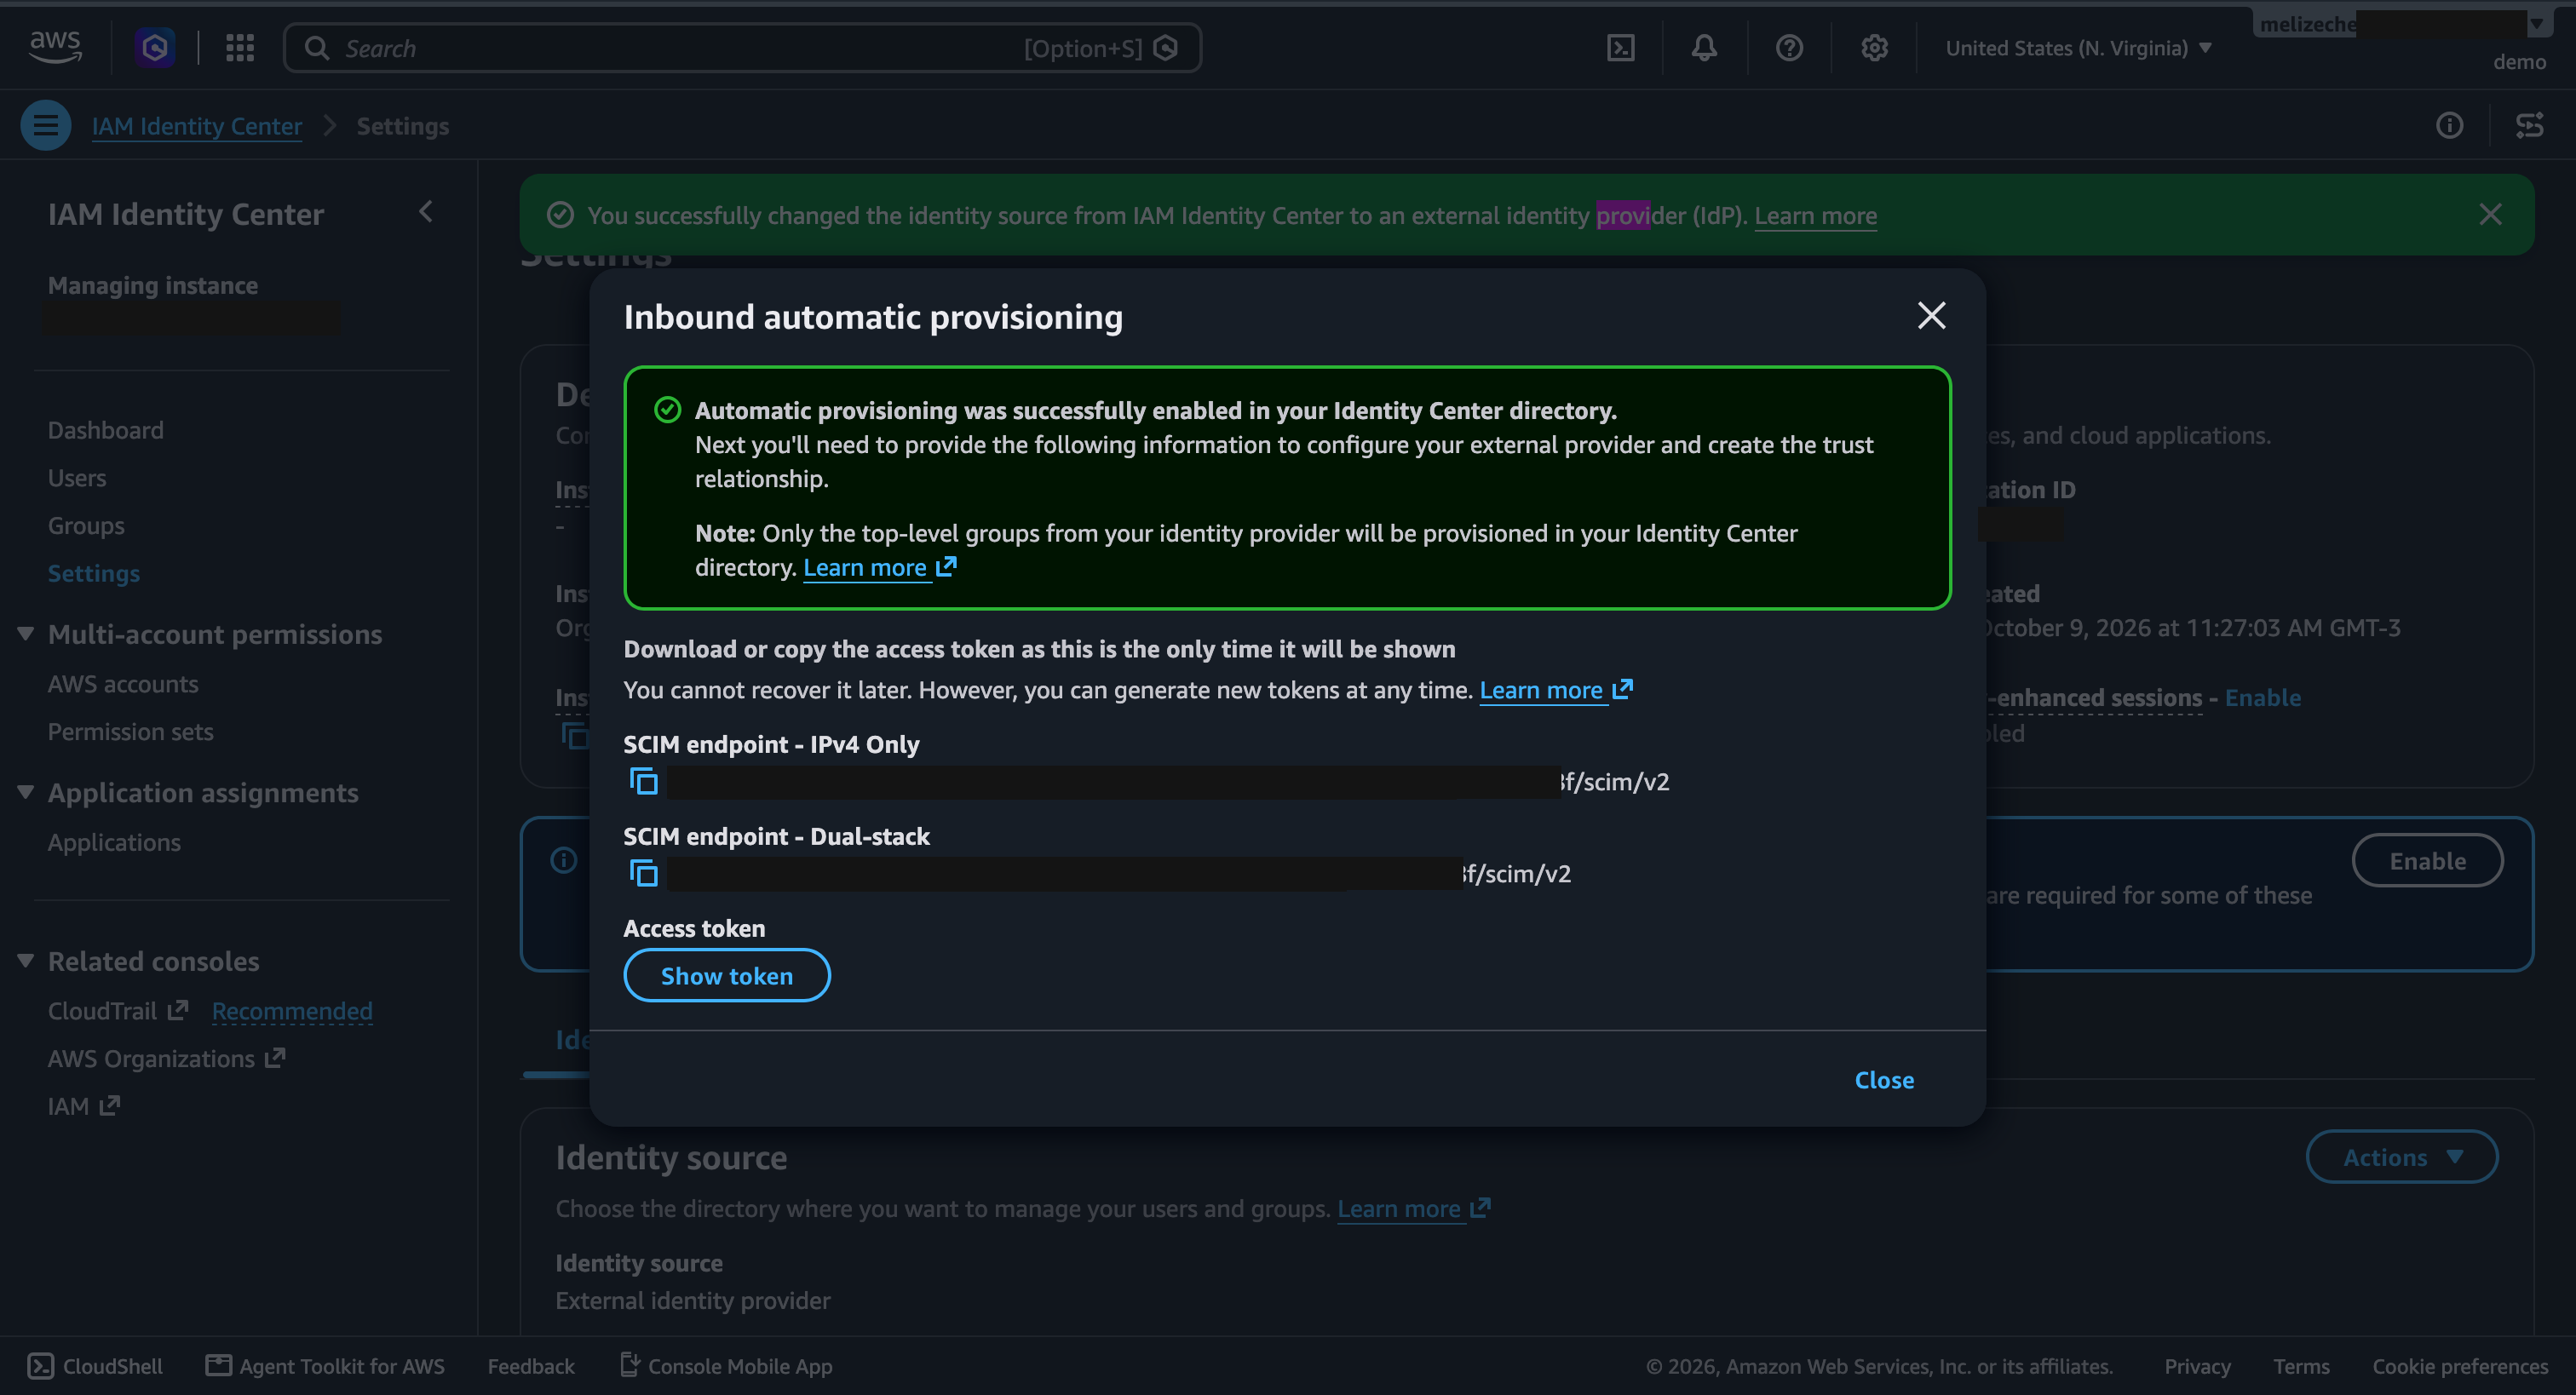Copy the SCIM endpoint Dual-stack URL
Screen dimensions: 2576x1395
[x=643, y=873]
